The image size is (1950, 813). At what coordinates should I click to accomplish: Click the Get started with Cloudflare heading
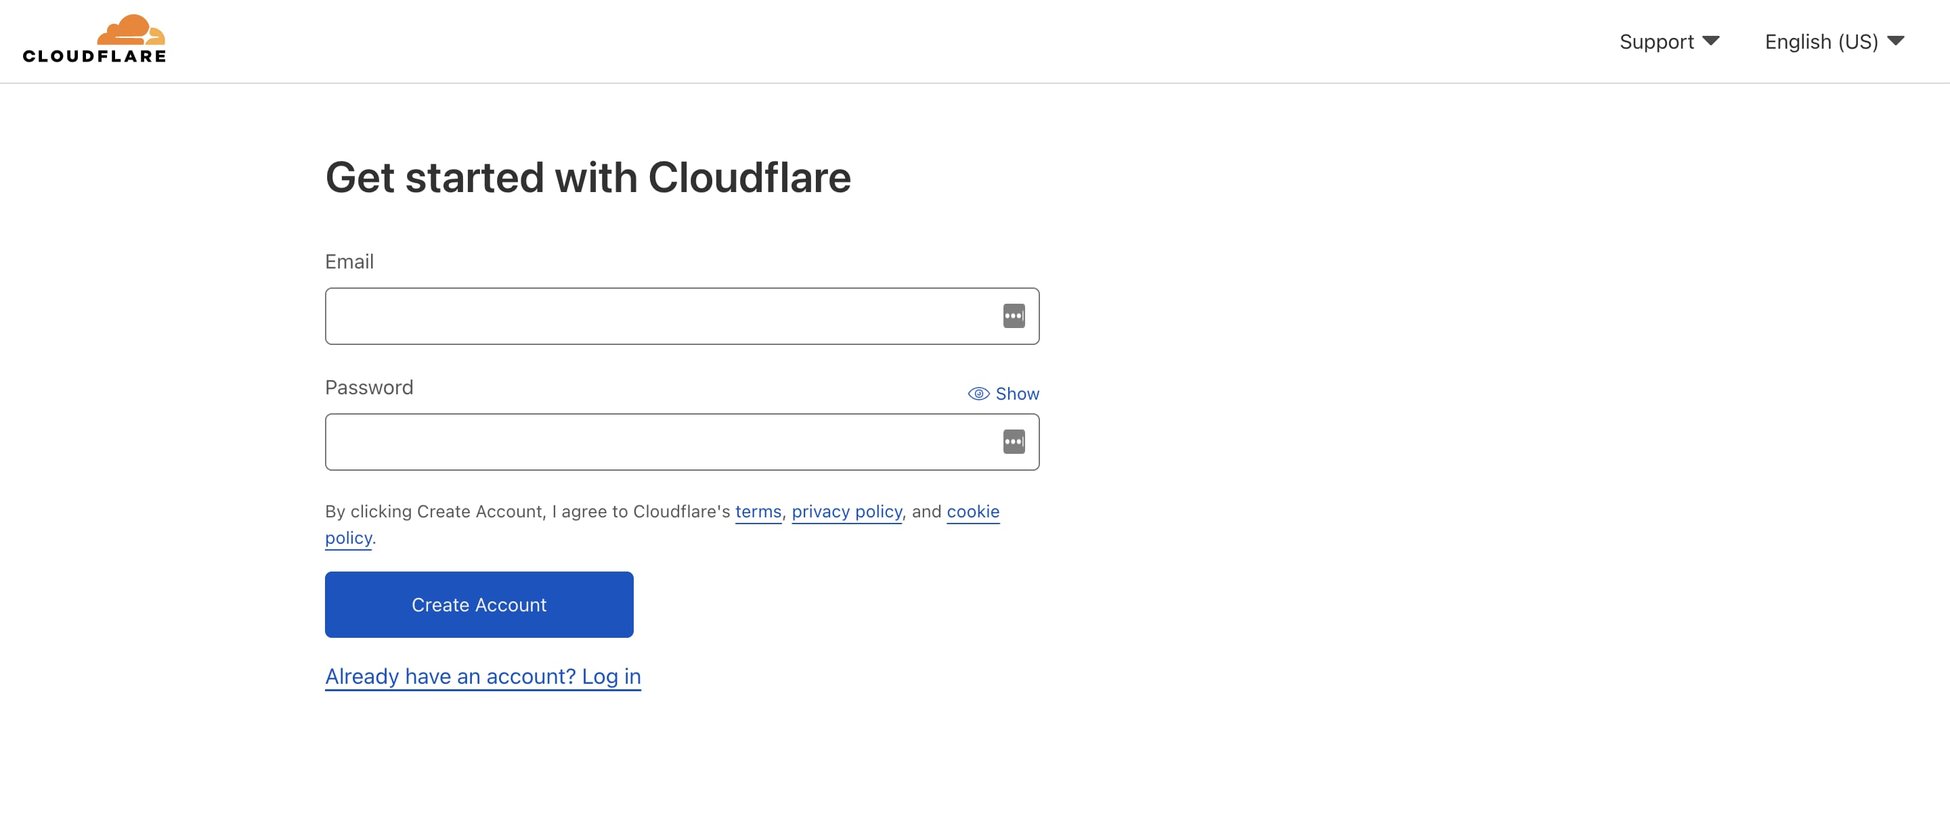tap(588, 178)
